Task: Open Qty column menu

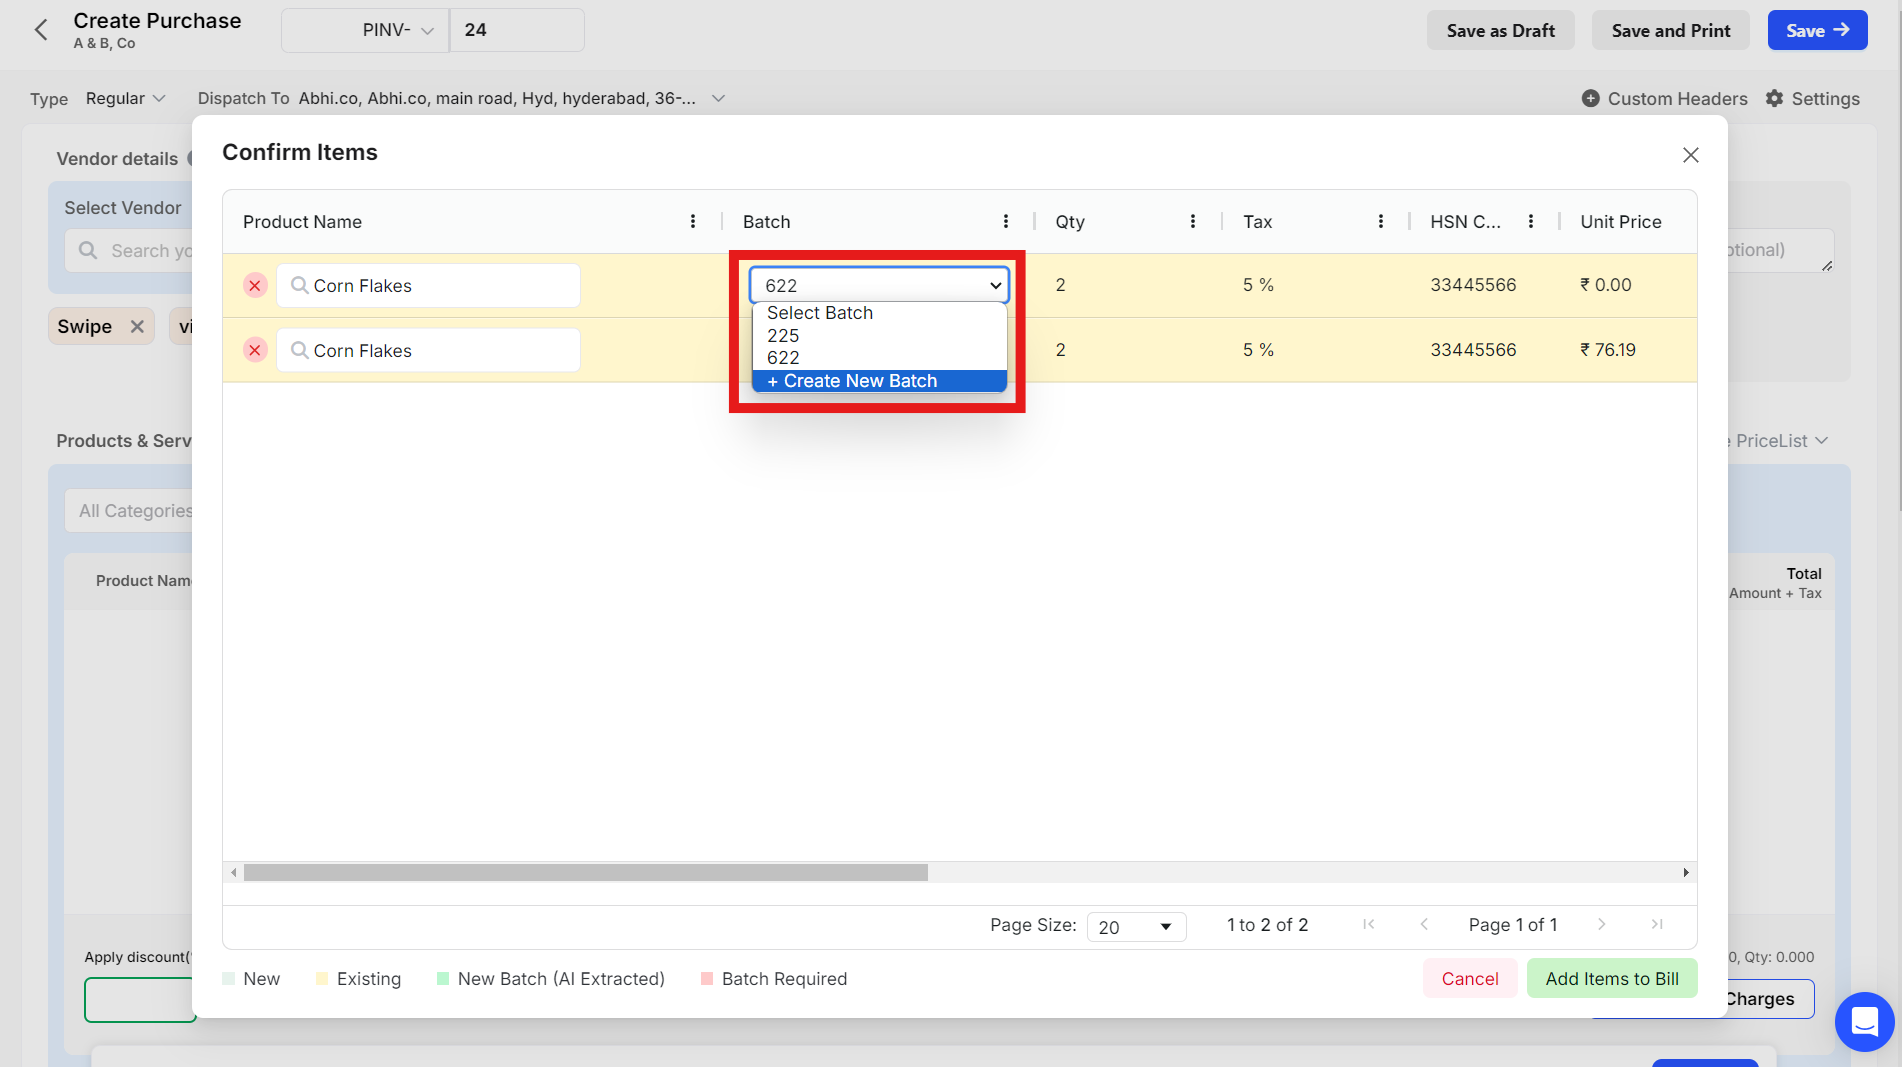Action: (x=1192, y=221)
